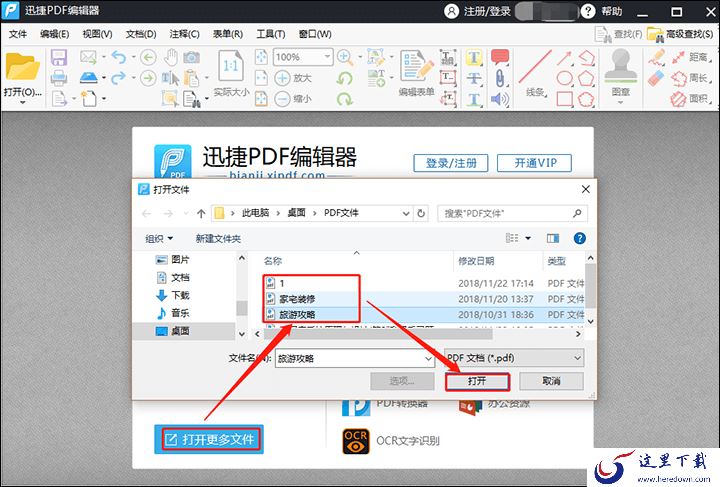The image size is (720, 487).
Task: Open the Edit (E) menu
Action: (54, 34)
